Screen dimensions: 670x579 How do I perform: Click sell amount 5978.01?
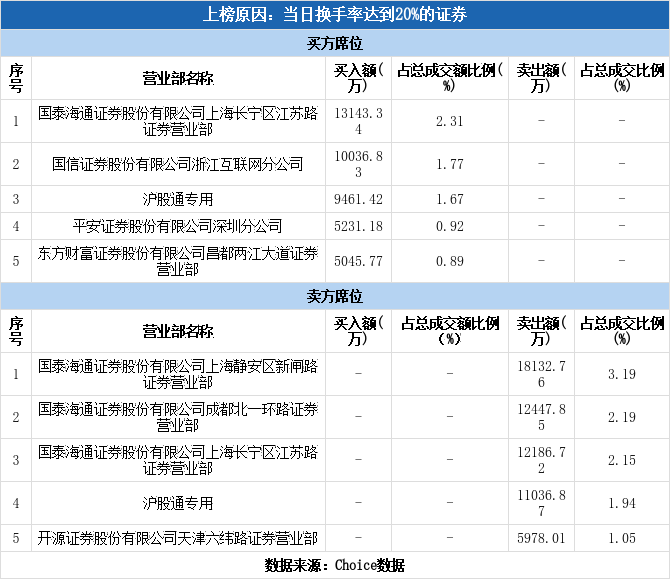click(x=541, y=538)
